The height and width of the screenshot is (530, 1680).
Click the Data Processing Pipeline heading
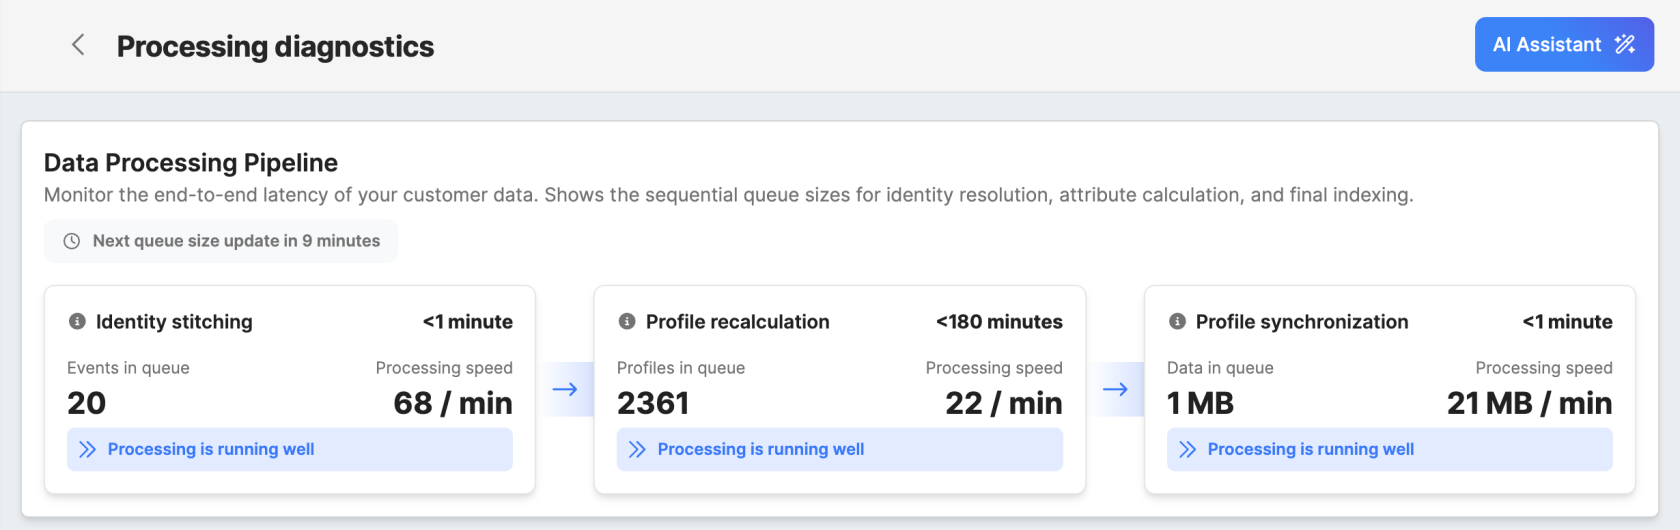click(x=191, y=163)
